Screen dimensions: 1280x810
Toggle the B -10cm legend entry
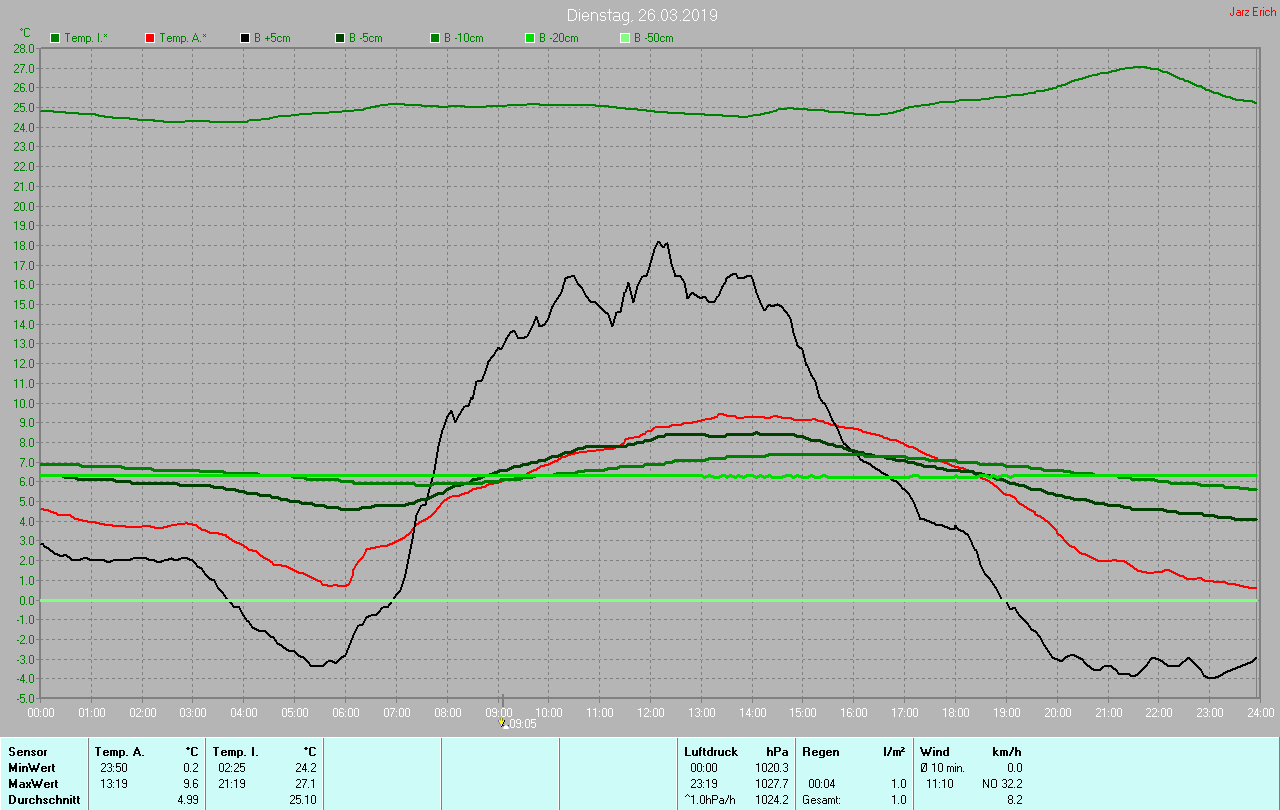(435, 38)
